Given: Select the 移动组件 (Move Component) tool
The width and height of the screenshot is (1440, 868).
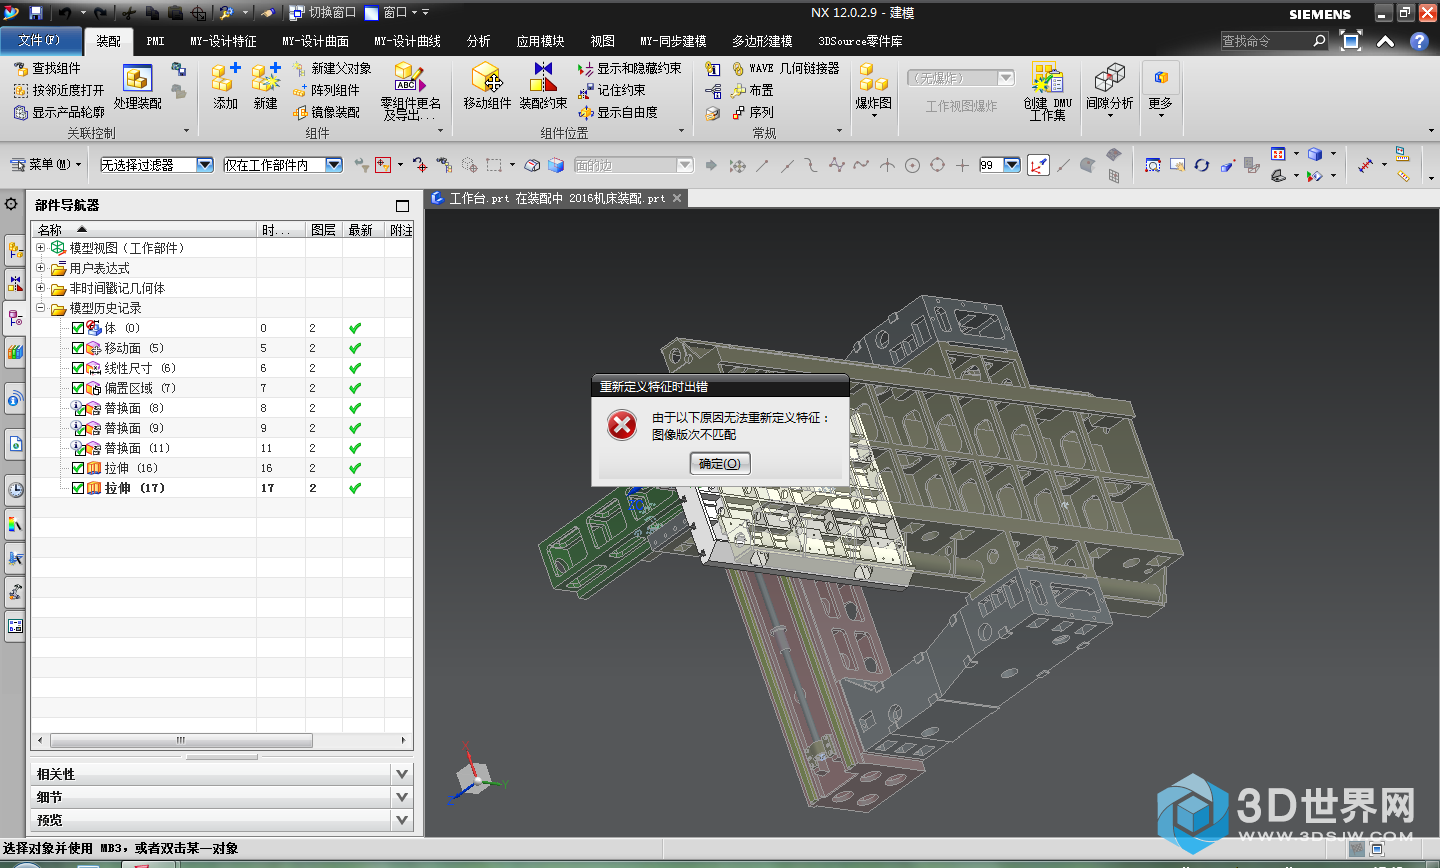Looking at the screenshot, I should pos(487,85).
